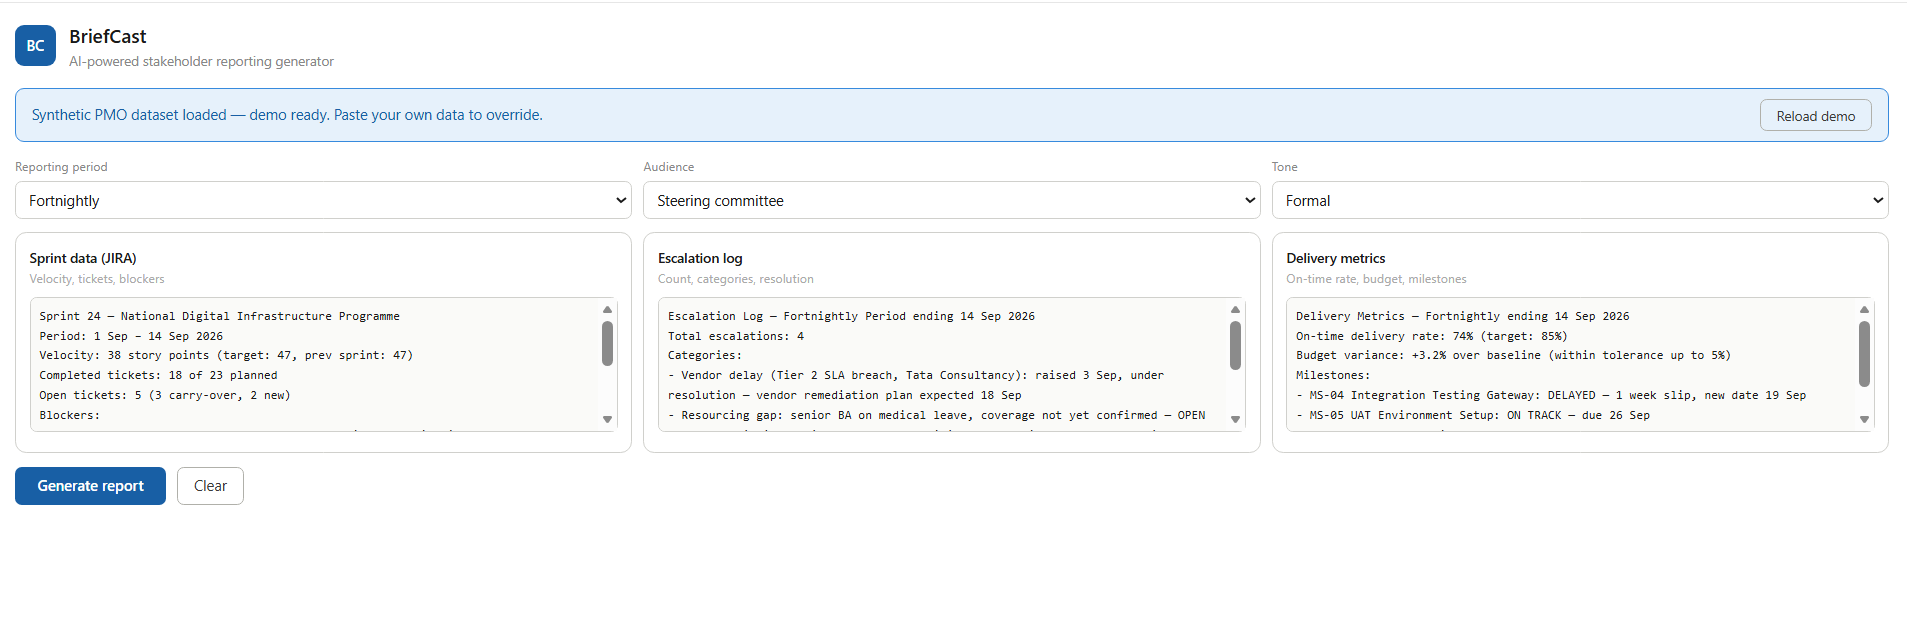Open the Tone Formal dropdown

coord(1579,200)
